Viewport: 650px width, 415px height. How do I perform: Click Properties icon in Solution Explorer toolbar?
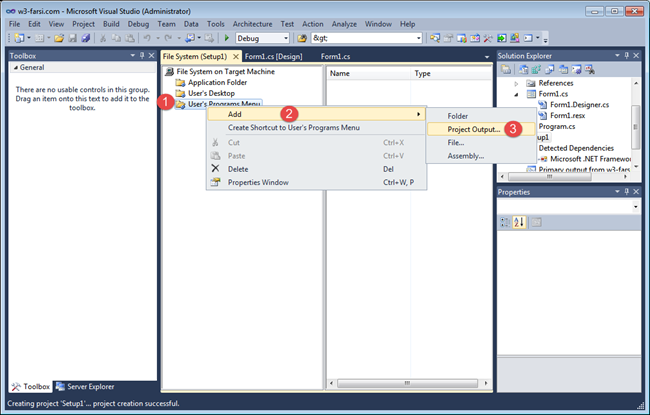tap(506, 69)
